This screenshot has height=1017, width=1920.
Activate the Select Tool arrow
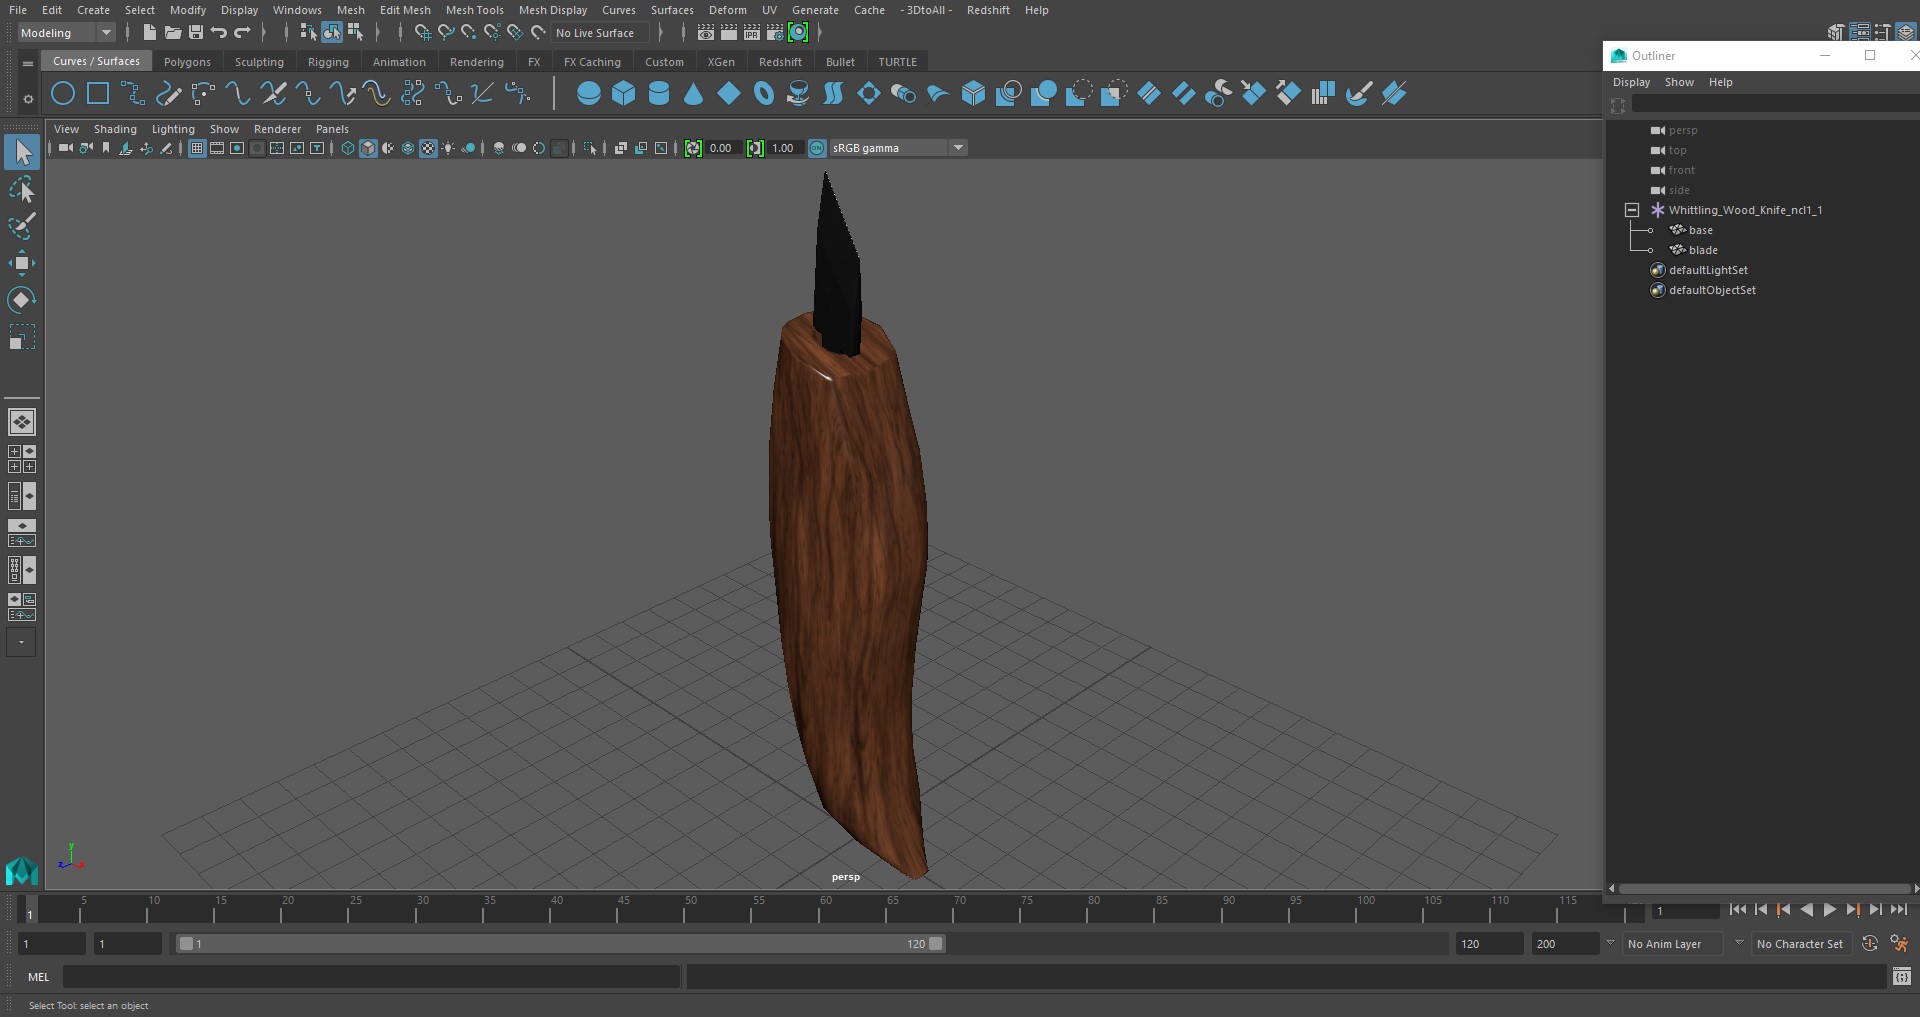[22, 152]
